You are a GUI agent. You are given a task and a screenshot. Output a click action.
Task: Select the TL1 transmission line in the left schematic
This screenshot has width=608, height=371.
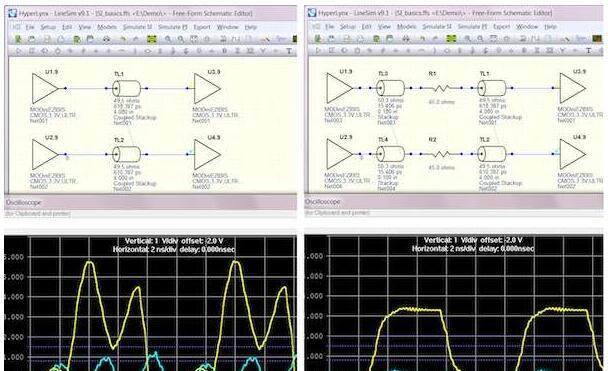[126, 88]
